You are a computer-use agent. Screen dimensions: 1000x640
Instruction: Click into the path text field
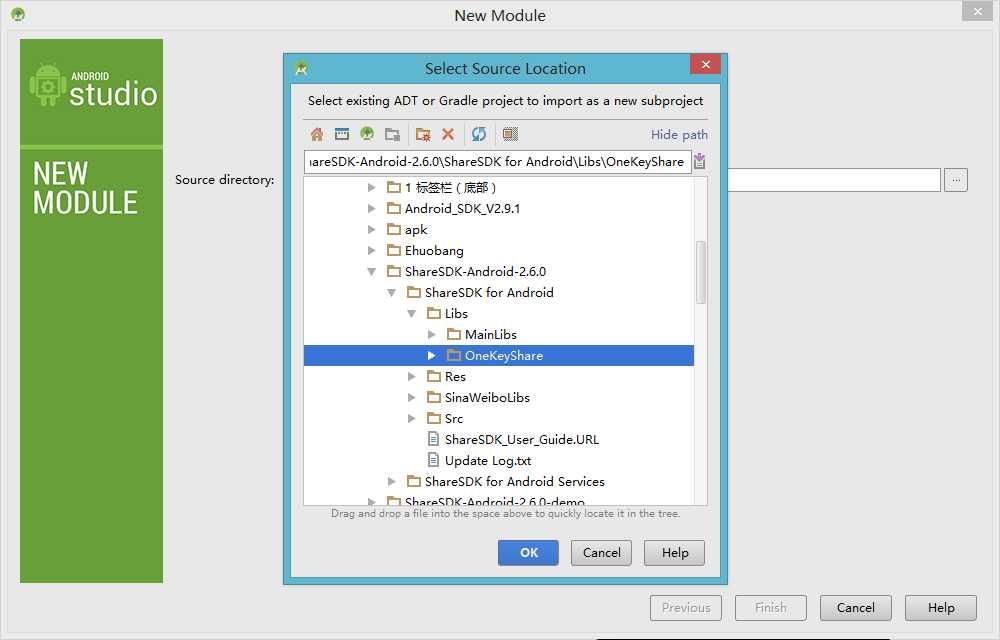tap(497, 162)
